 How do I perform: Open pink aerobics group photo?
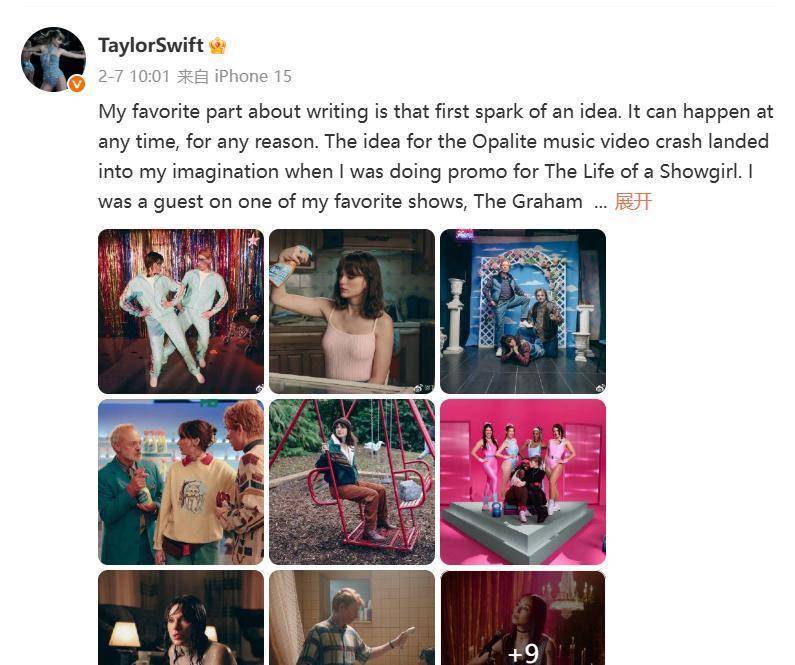(x=523, y=482)
